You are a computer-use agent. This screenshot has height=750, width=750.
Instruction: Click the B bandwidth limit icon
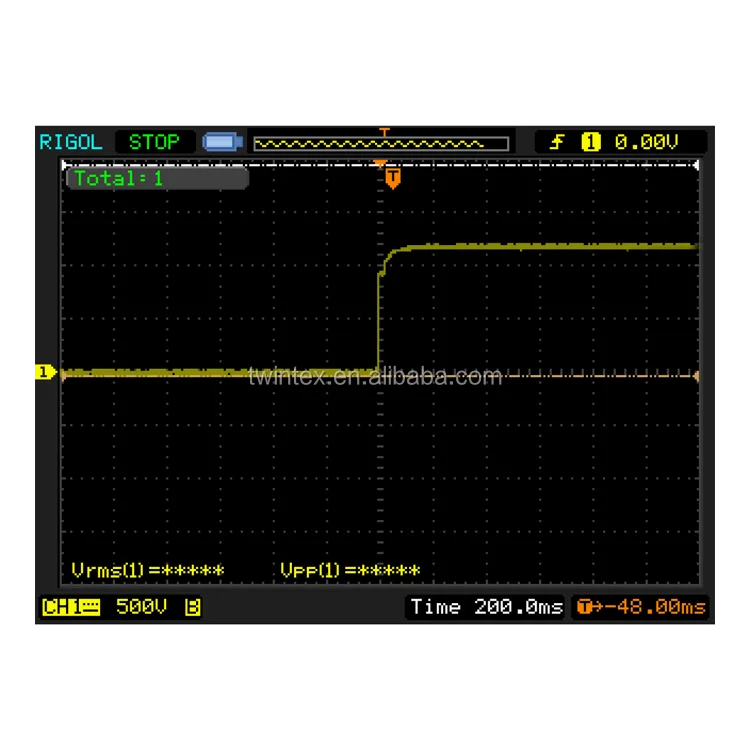193,607
